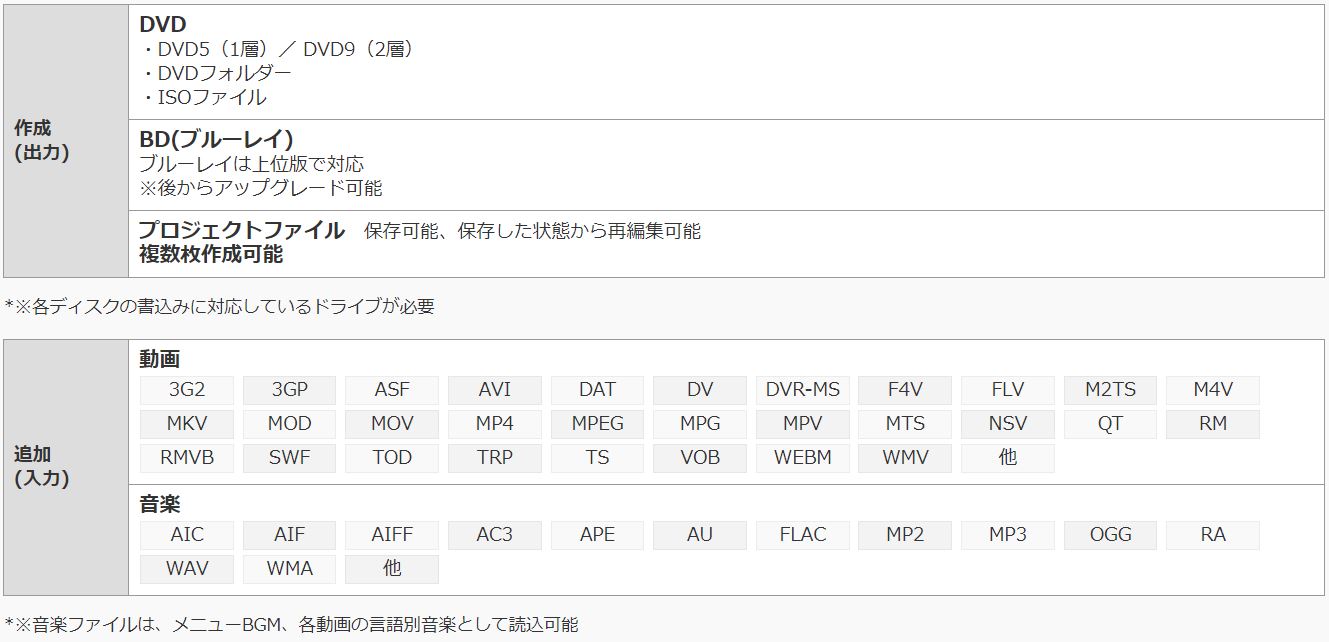The width and height of the screenshot is (1329, 642).
Task: Click the DVR-MS format tag
Action: click(803, 390)
